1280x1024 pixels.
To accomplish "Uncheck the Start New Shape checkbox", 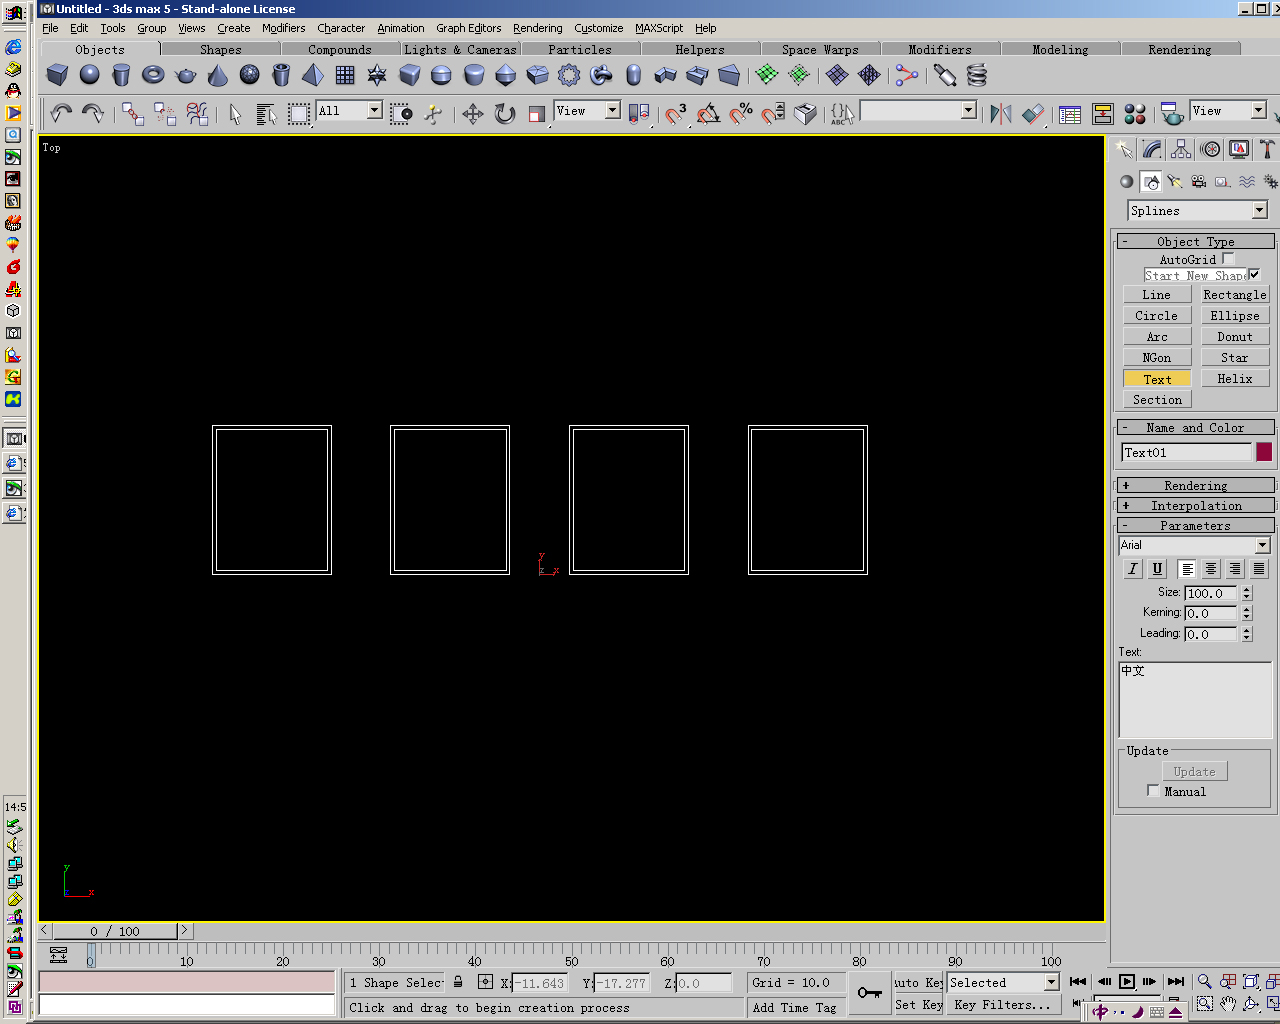I will (1254, 274).
